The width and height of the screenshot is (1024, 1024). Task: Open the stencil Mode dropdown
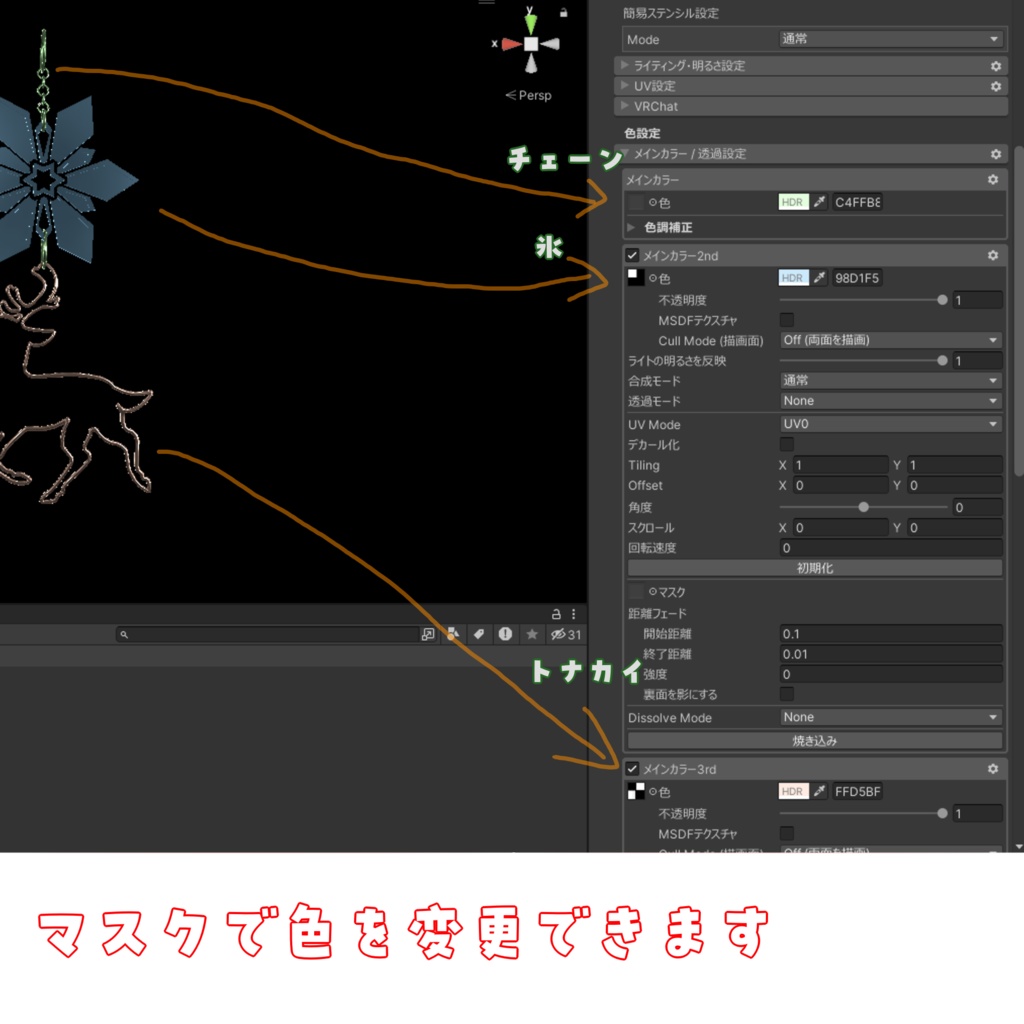tap(891, 39)
